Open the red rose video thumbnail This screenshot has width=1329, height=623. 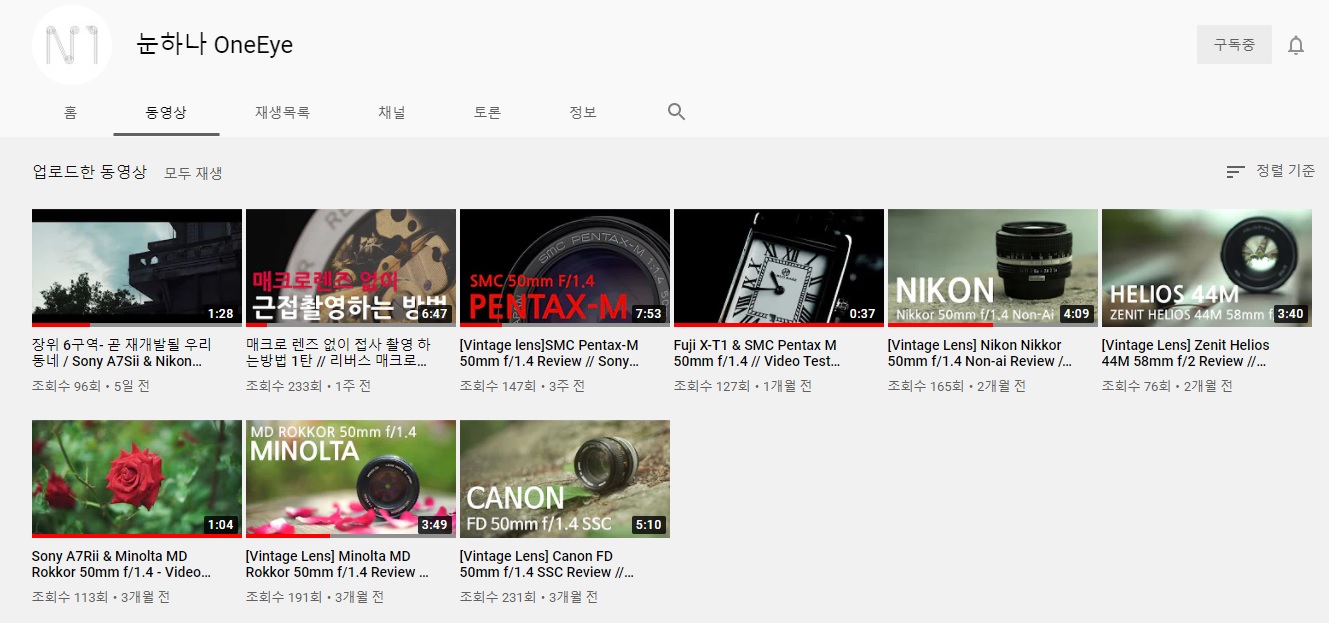point(137,478)
